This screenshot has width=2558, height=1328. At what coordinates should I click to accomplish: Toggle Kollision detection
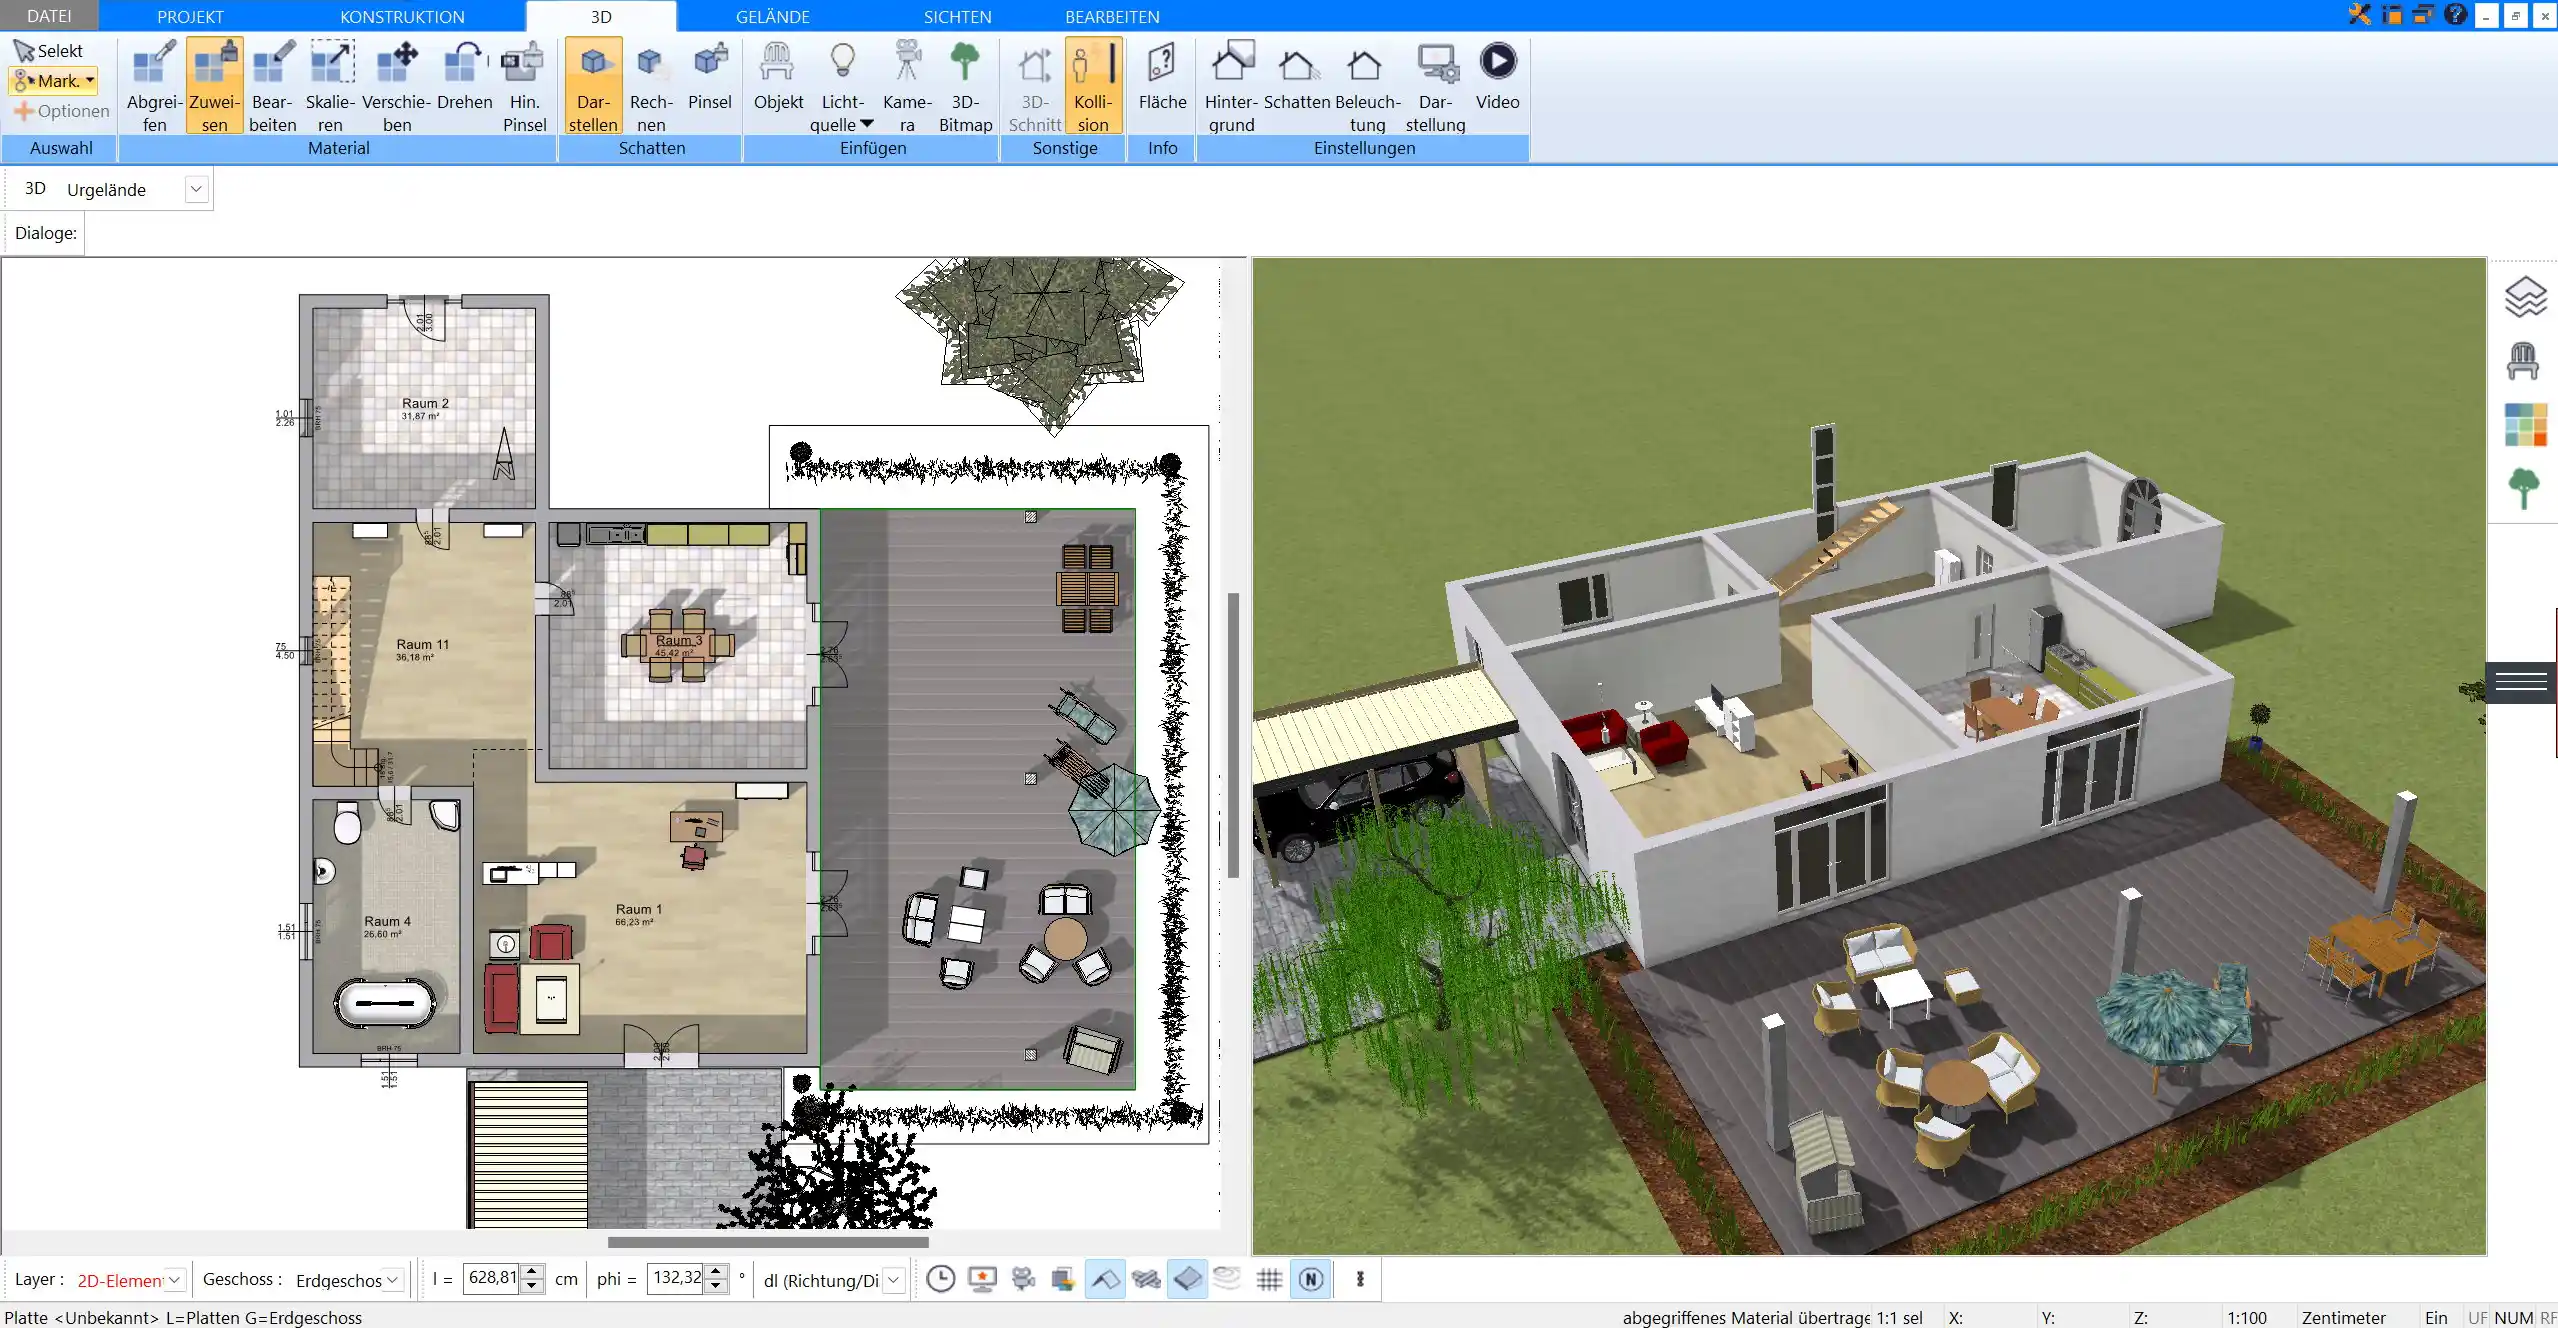click(x=1093, y=86)
